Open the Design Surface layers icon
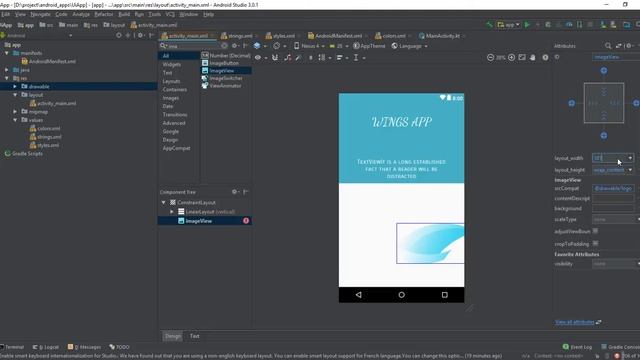Image resolution: width=640 pixels, height=360 pixels. [257, 46]
